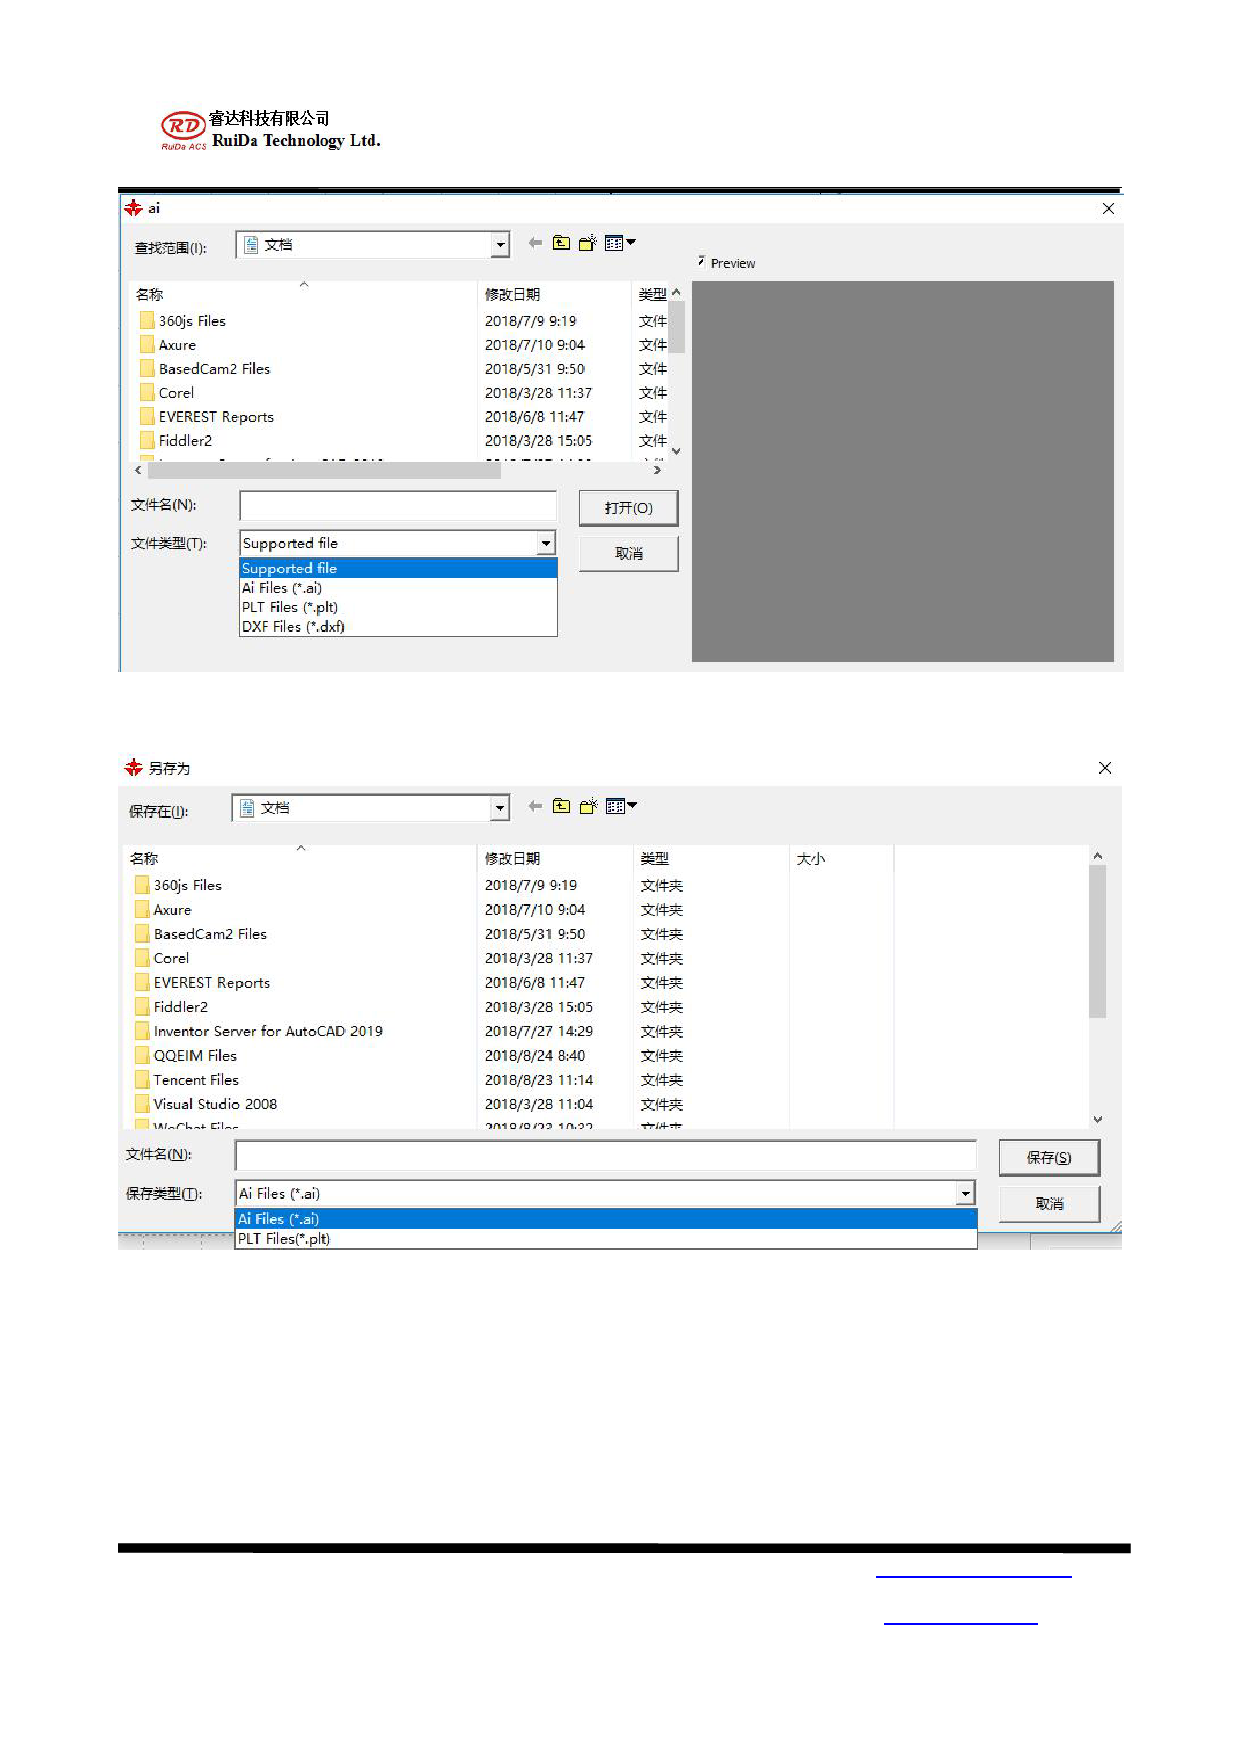Expand the 查找范围 location dropdown

(500, 245)
